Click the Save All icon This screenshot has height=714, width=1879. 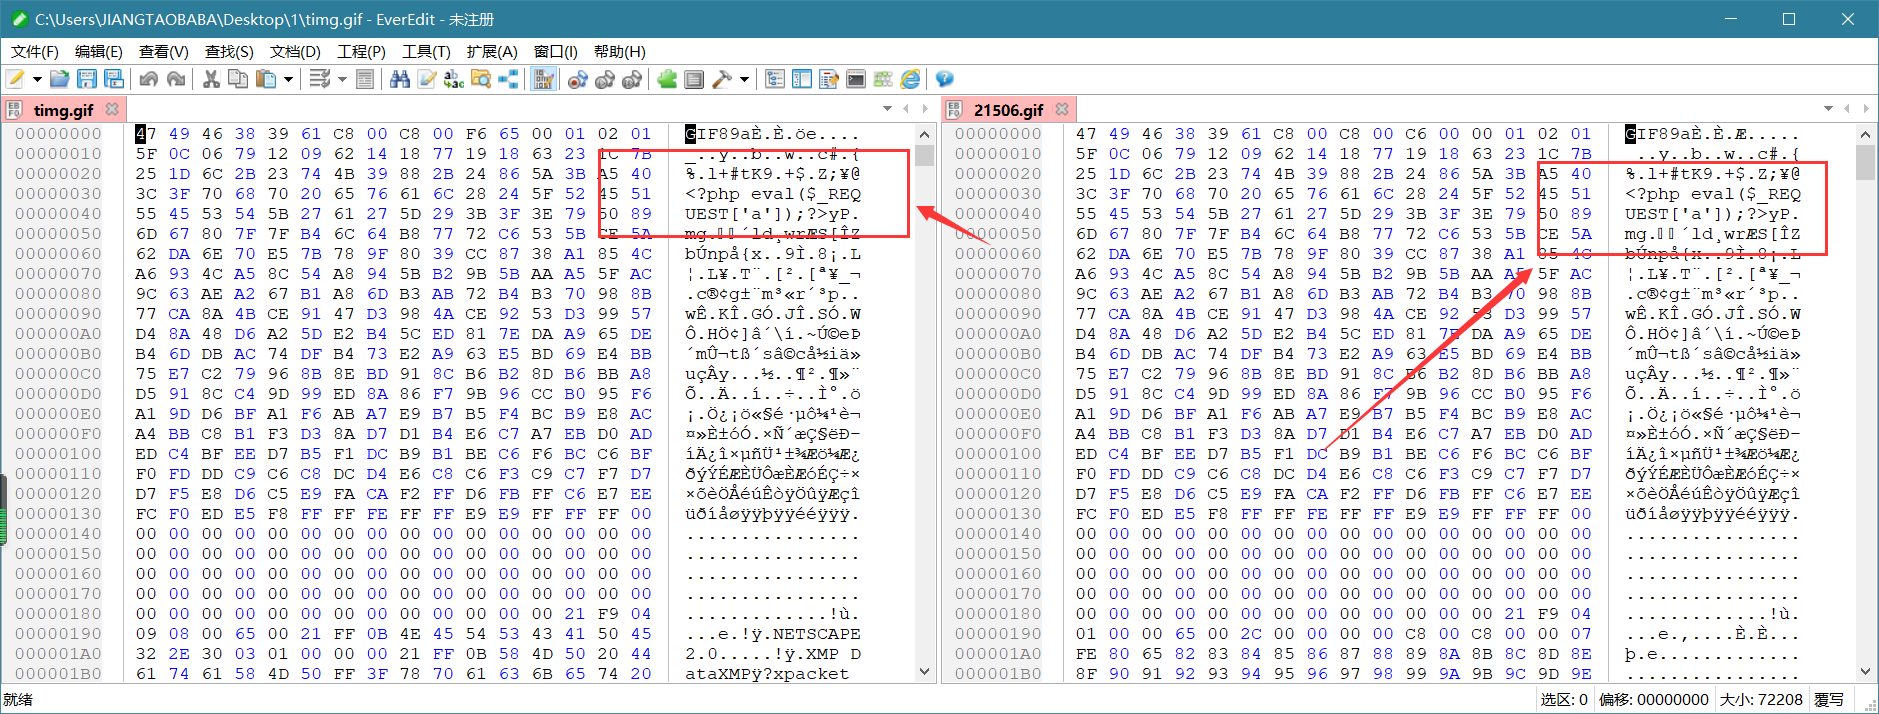tap(114, 79)
